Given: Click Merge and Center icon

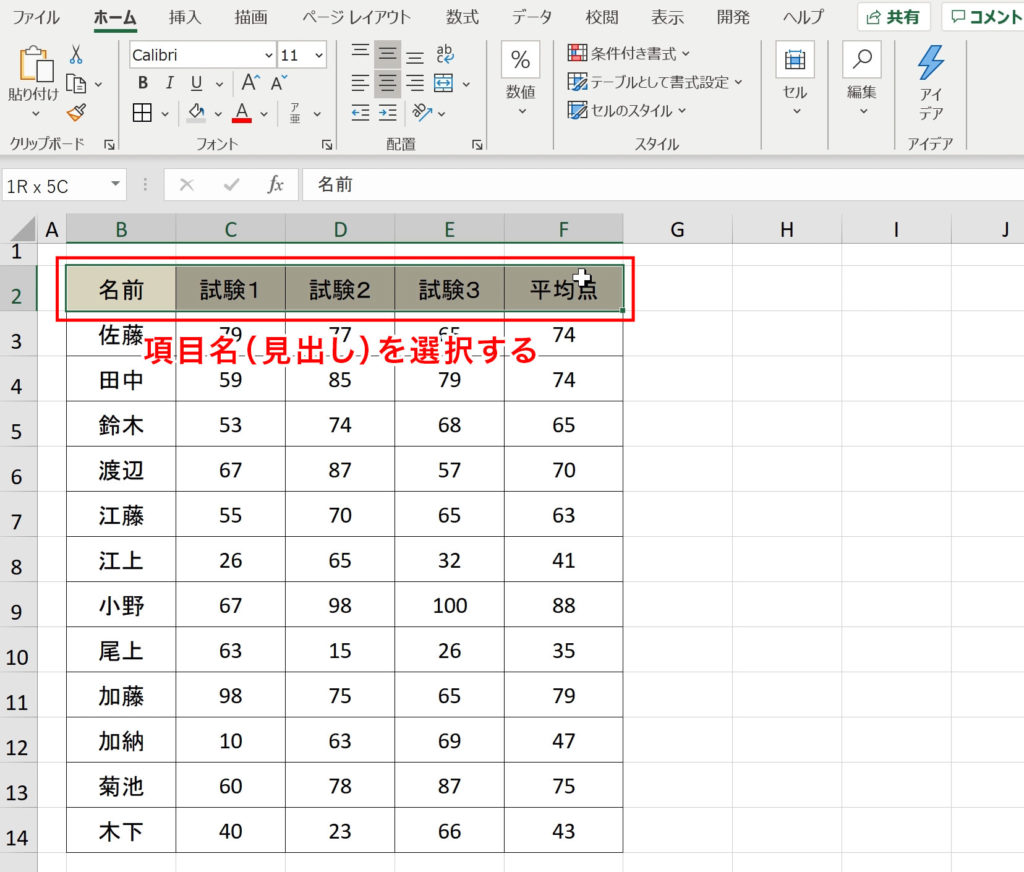Looking at the screenshot, I should pyautogui.click(x=443, y=83).
